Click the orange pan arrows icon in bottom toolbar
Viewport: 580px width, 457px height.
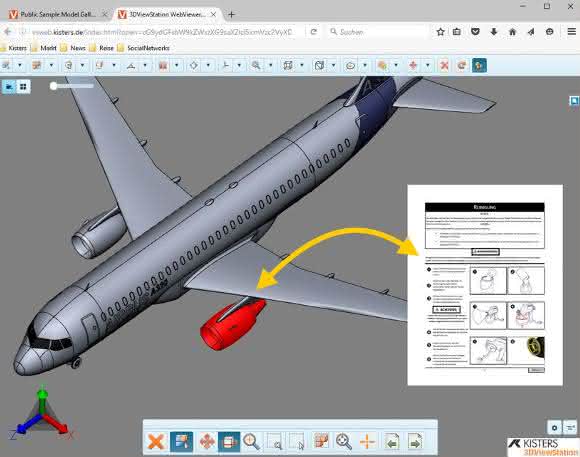[x=207, y=441]
